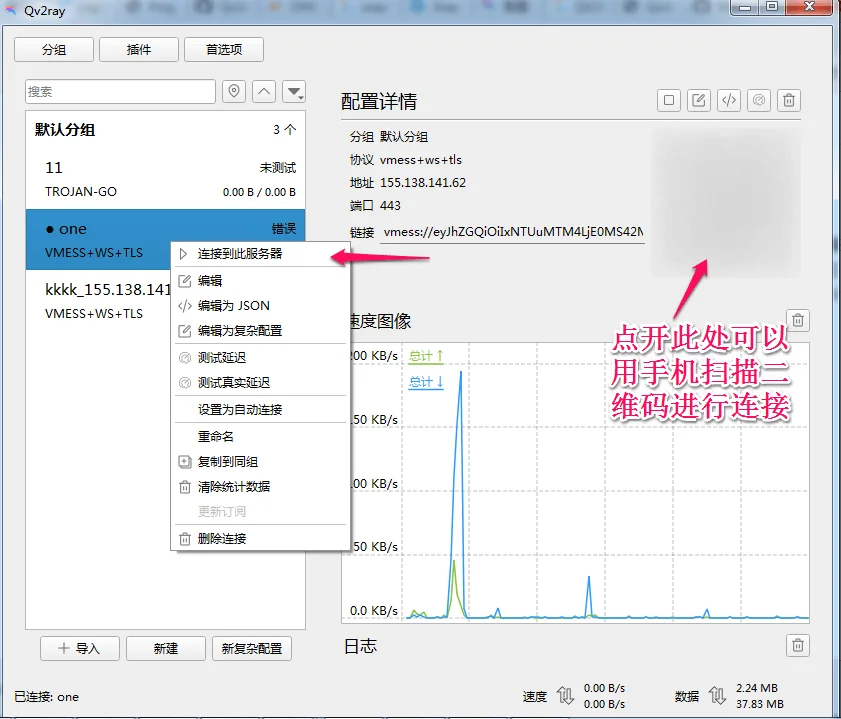
Task: Choose 重命名 in the context menu
Action: 260,436
